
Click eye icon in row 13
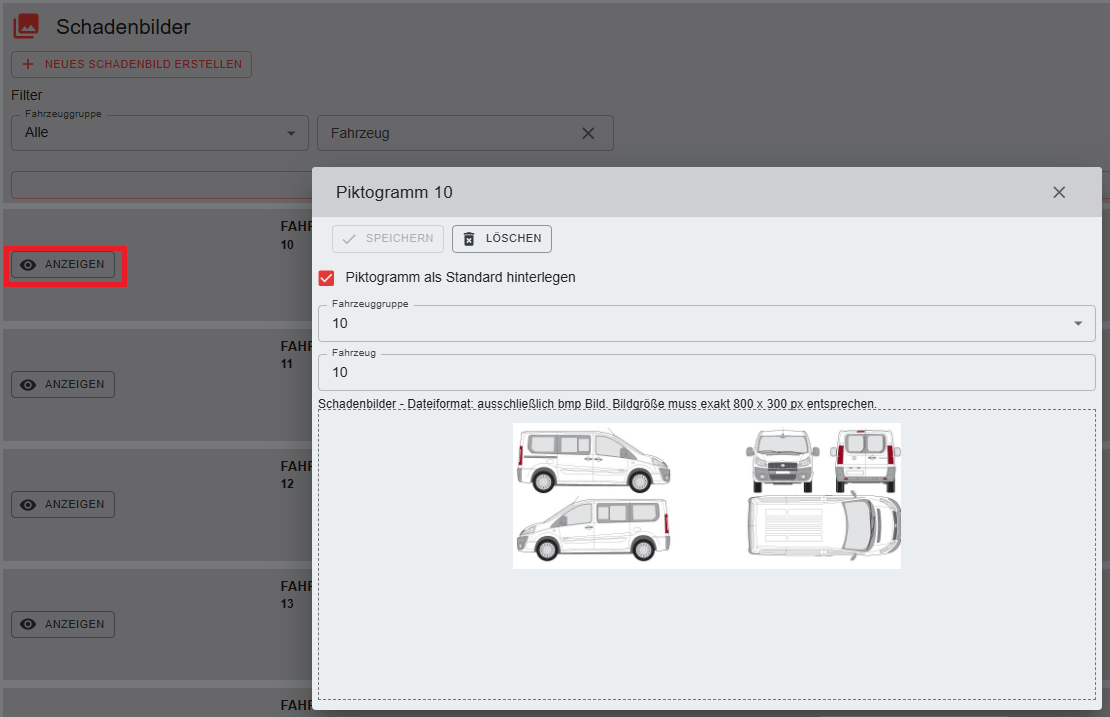pos(29,625)
